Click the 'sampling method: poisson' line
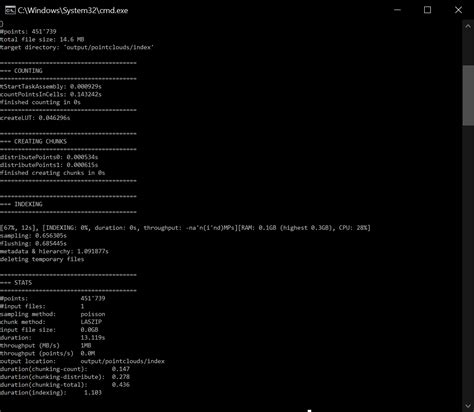The height and width of the screenshot is (412, 474). (x=53, y=314)
